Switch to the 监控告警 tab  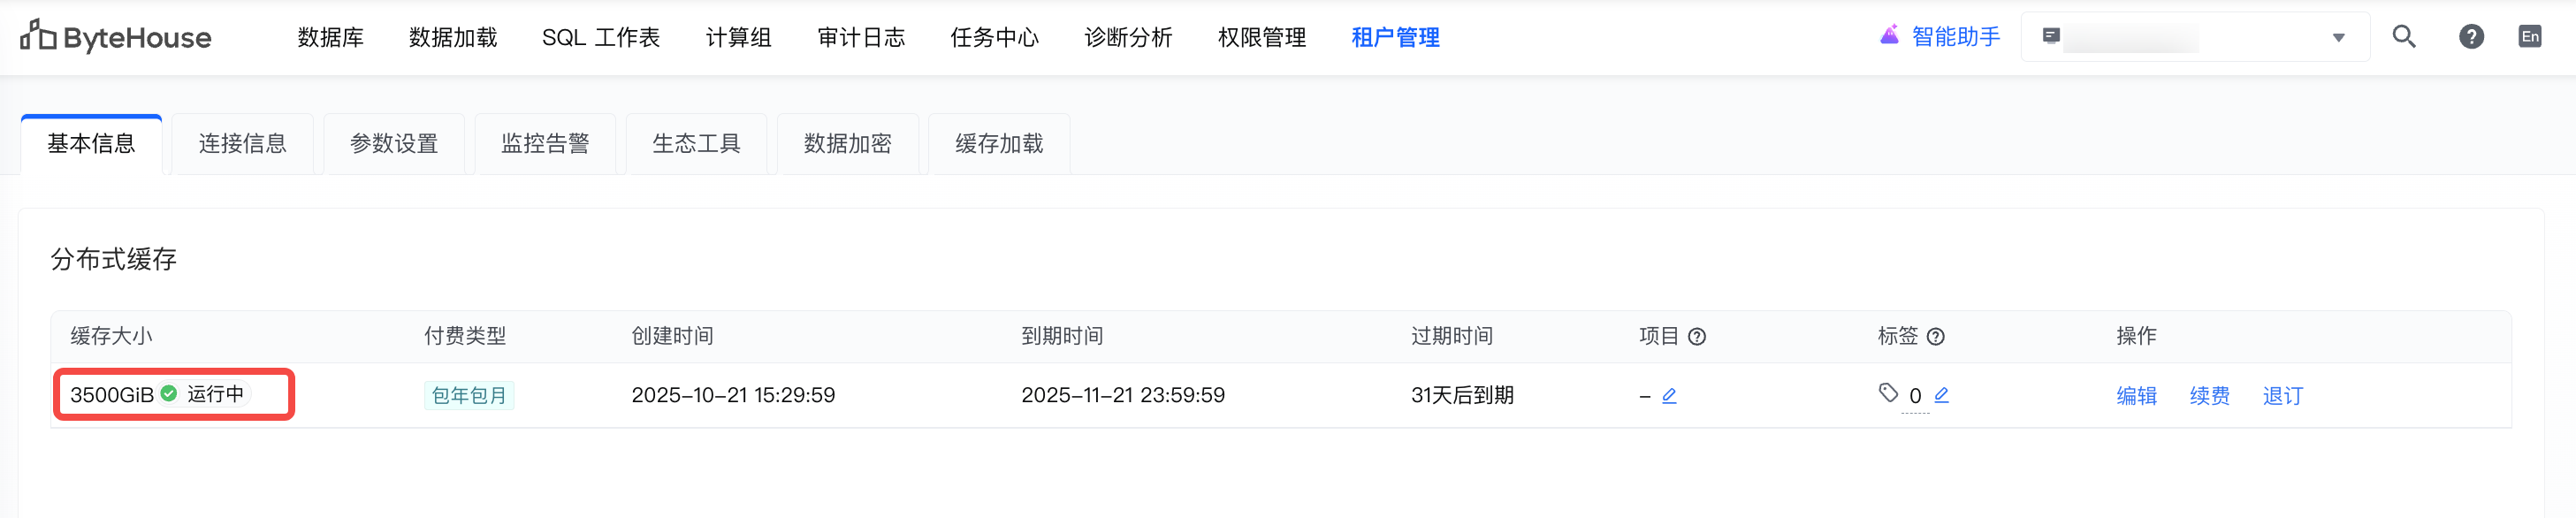pos(545,144)
